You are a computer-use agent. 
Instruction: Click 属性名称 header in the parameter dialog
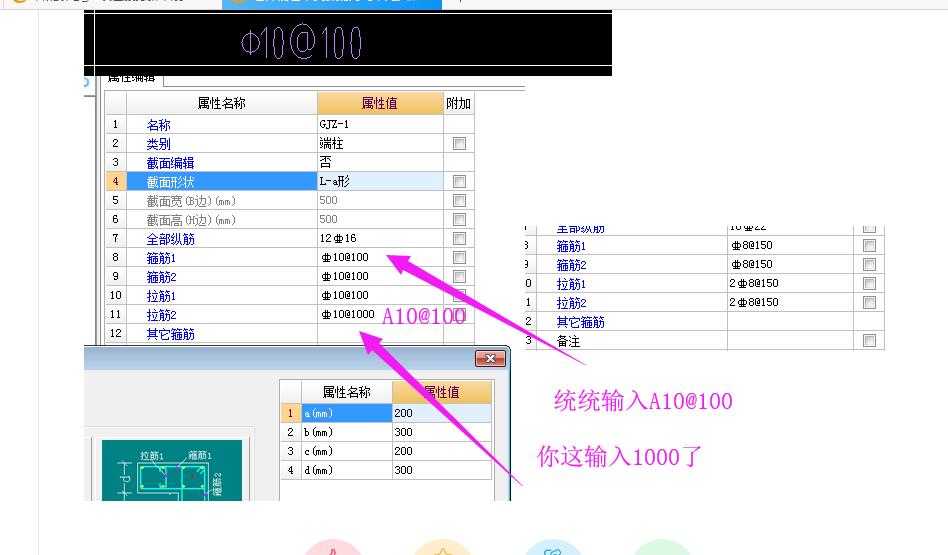tap(346, 392)
